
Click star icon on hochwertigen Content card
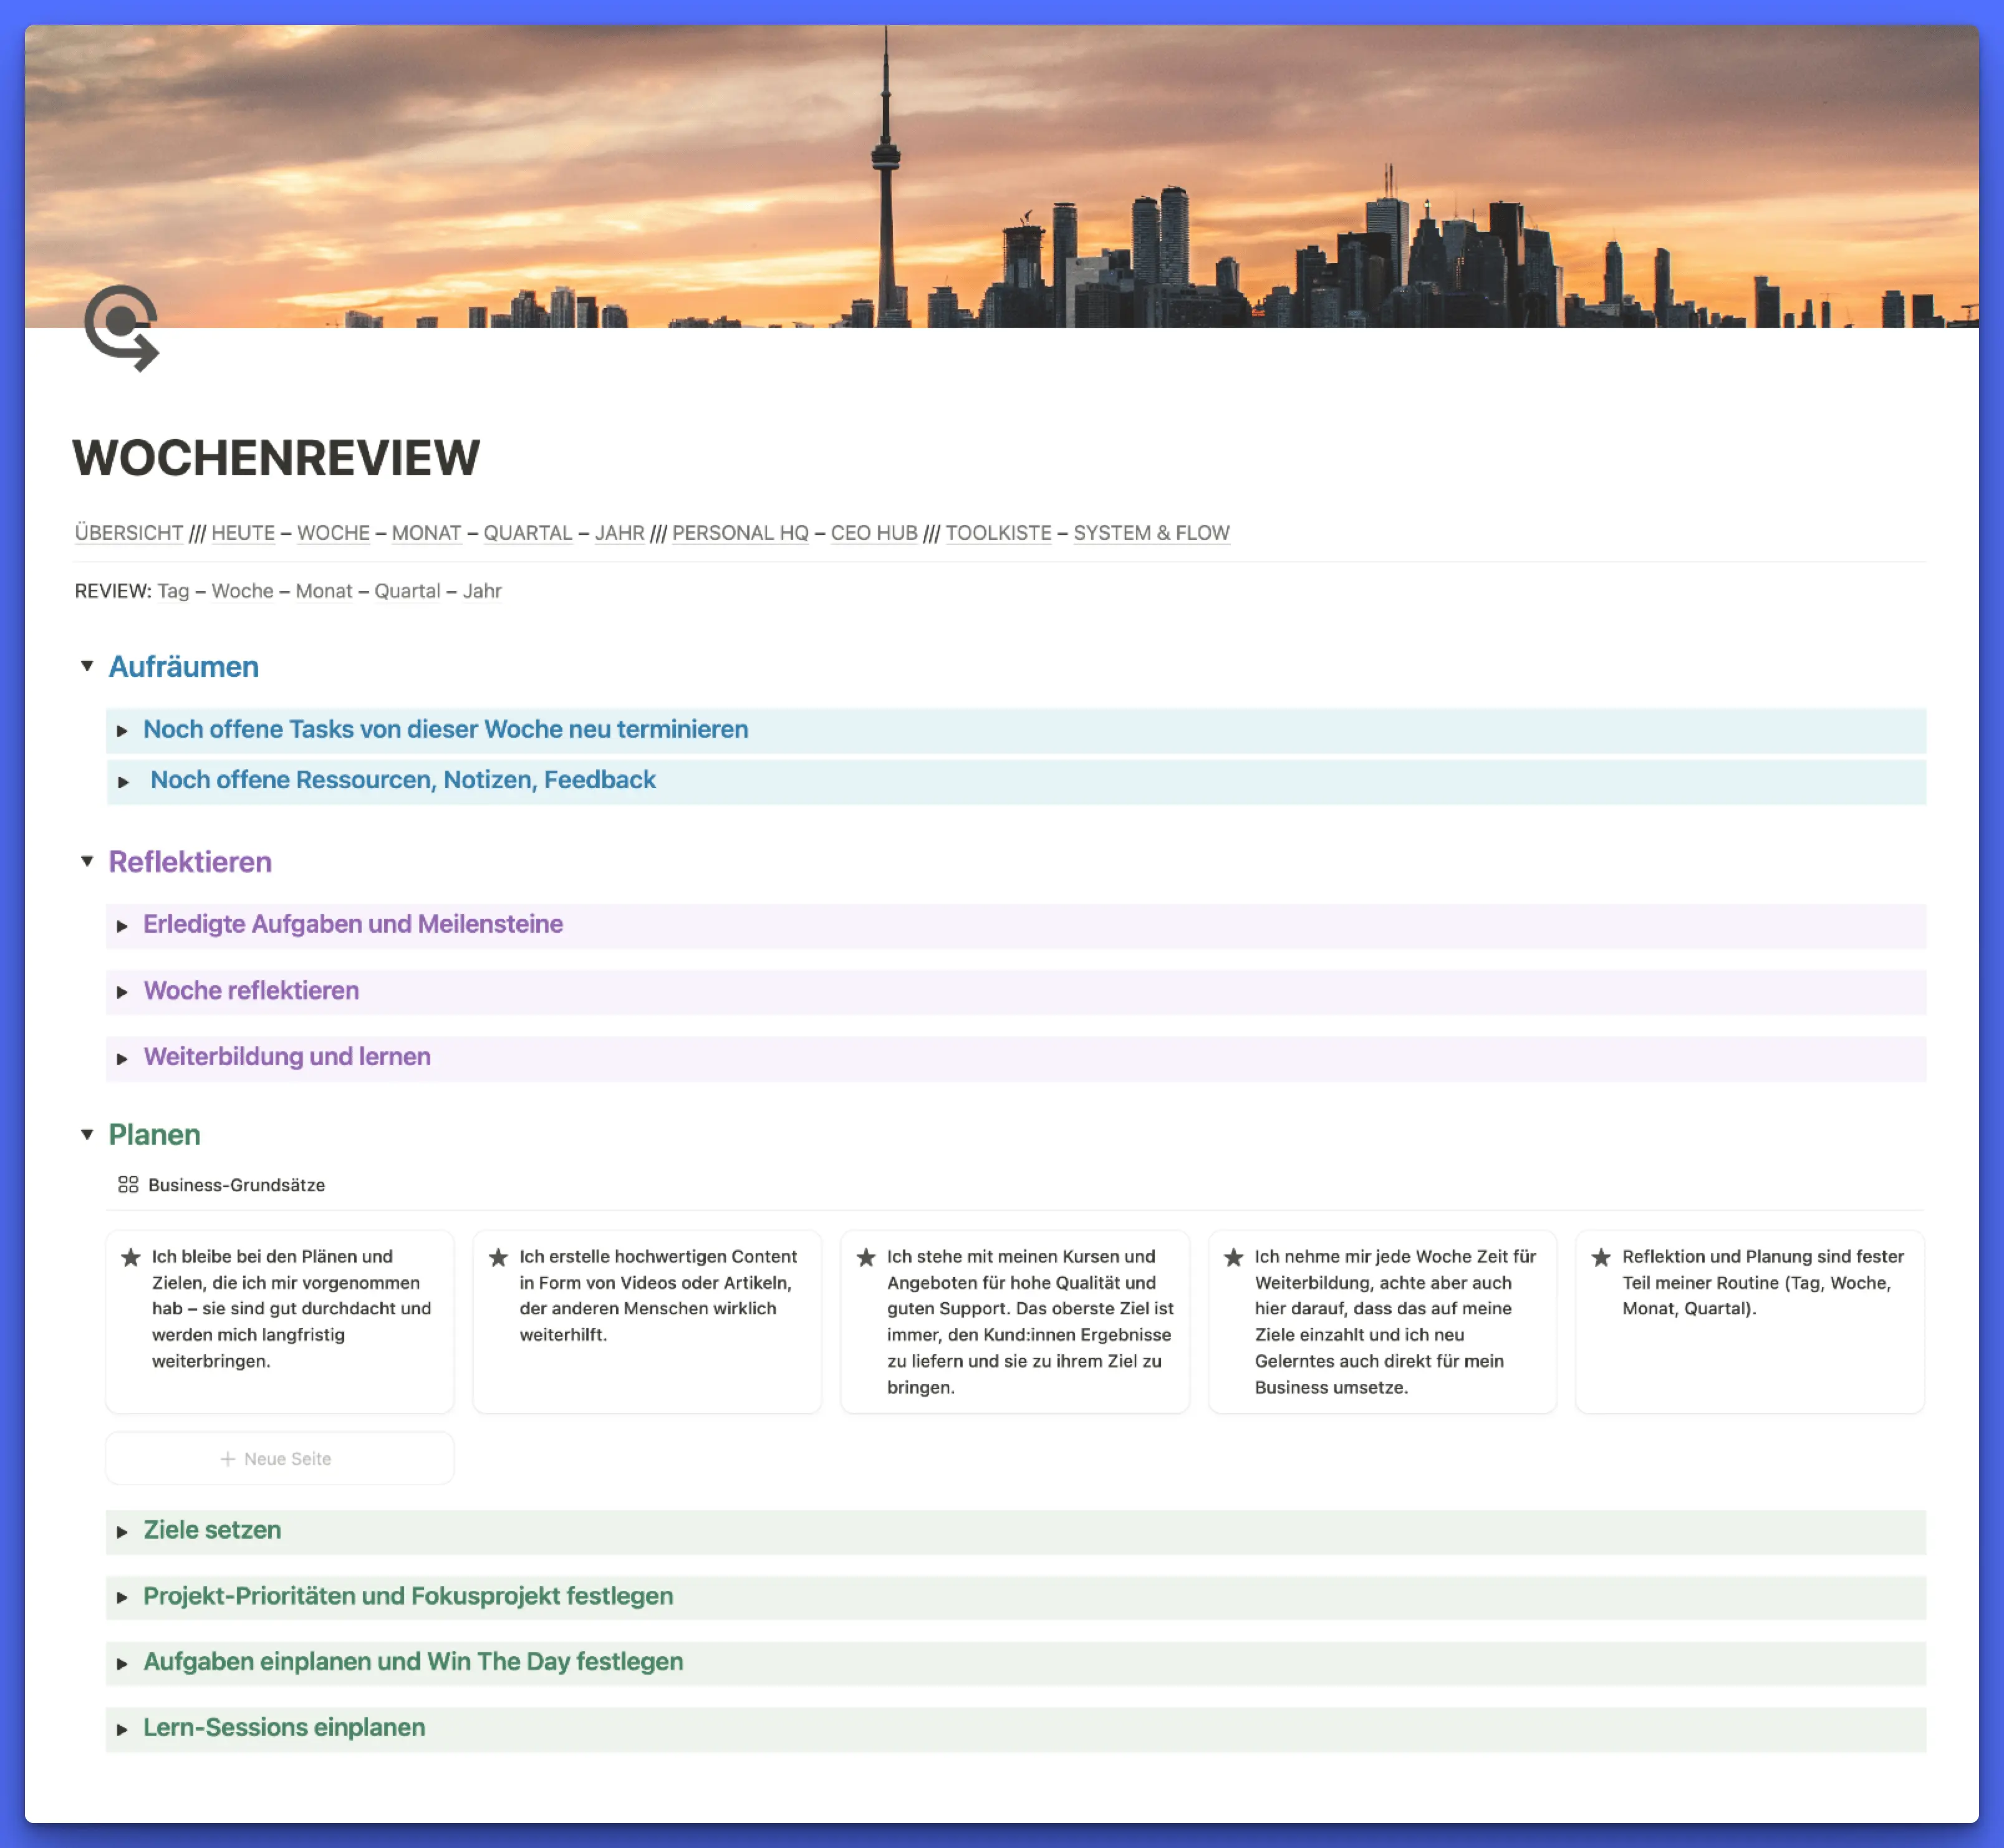[x=498, y=1257]
